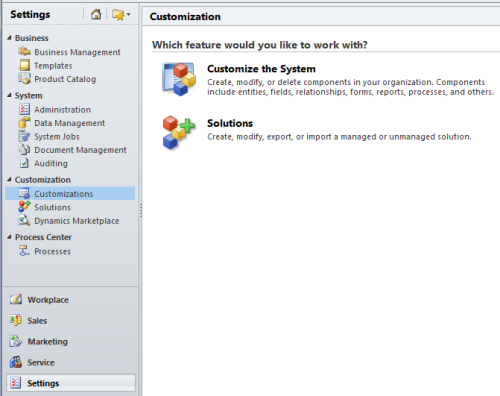Open Data Management

coord(70,123)
